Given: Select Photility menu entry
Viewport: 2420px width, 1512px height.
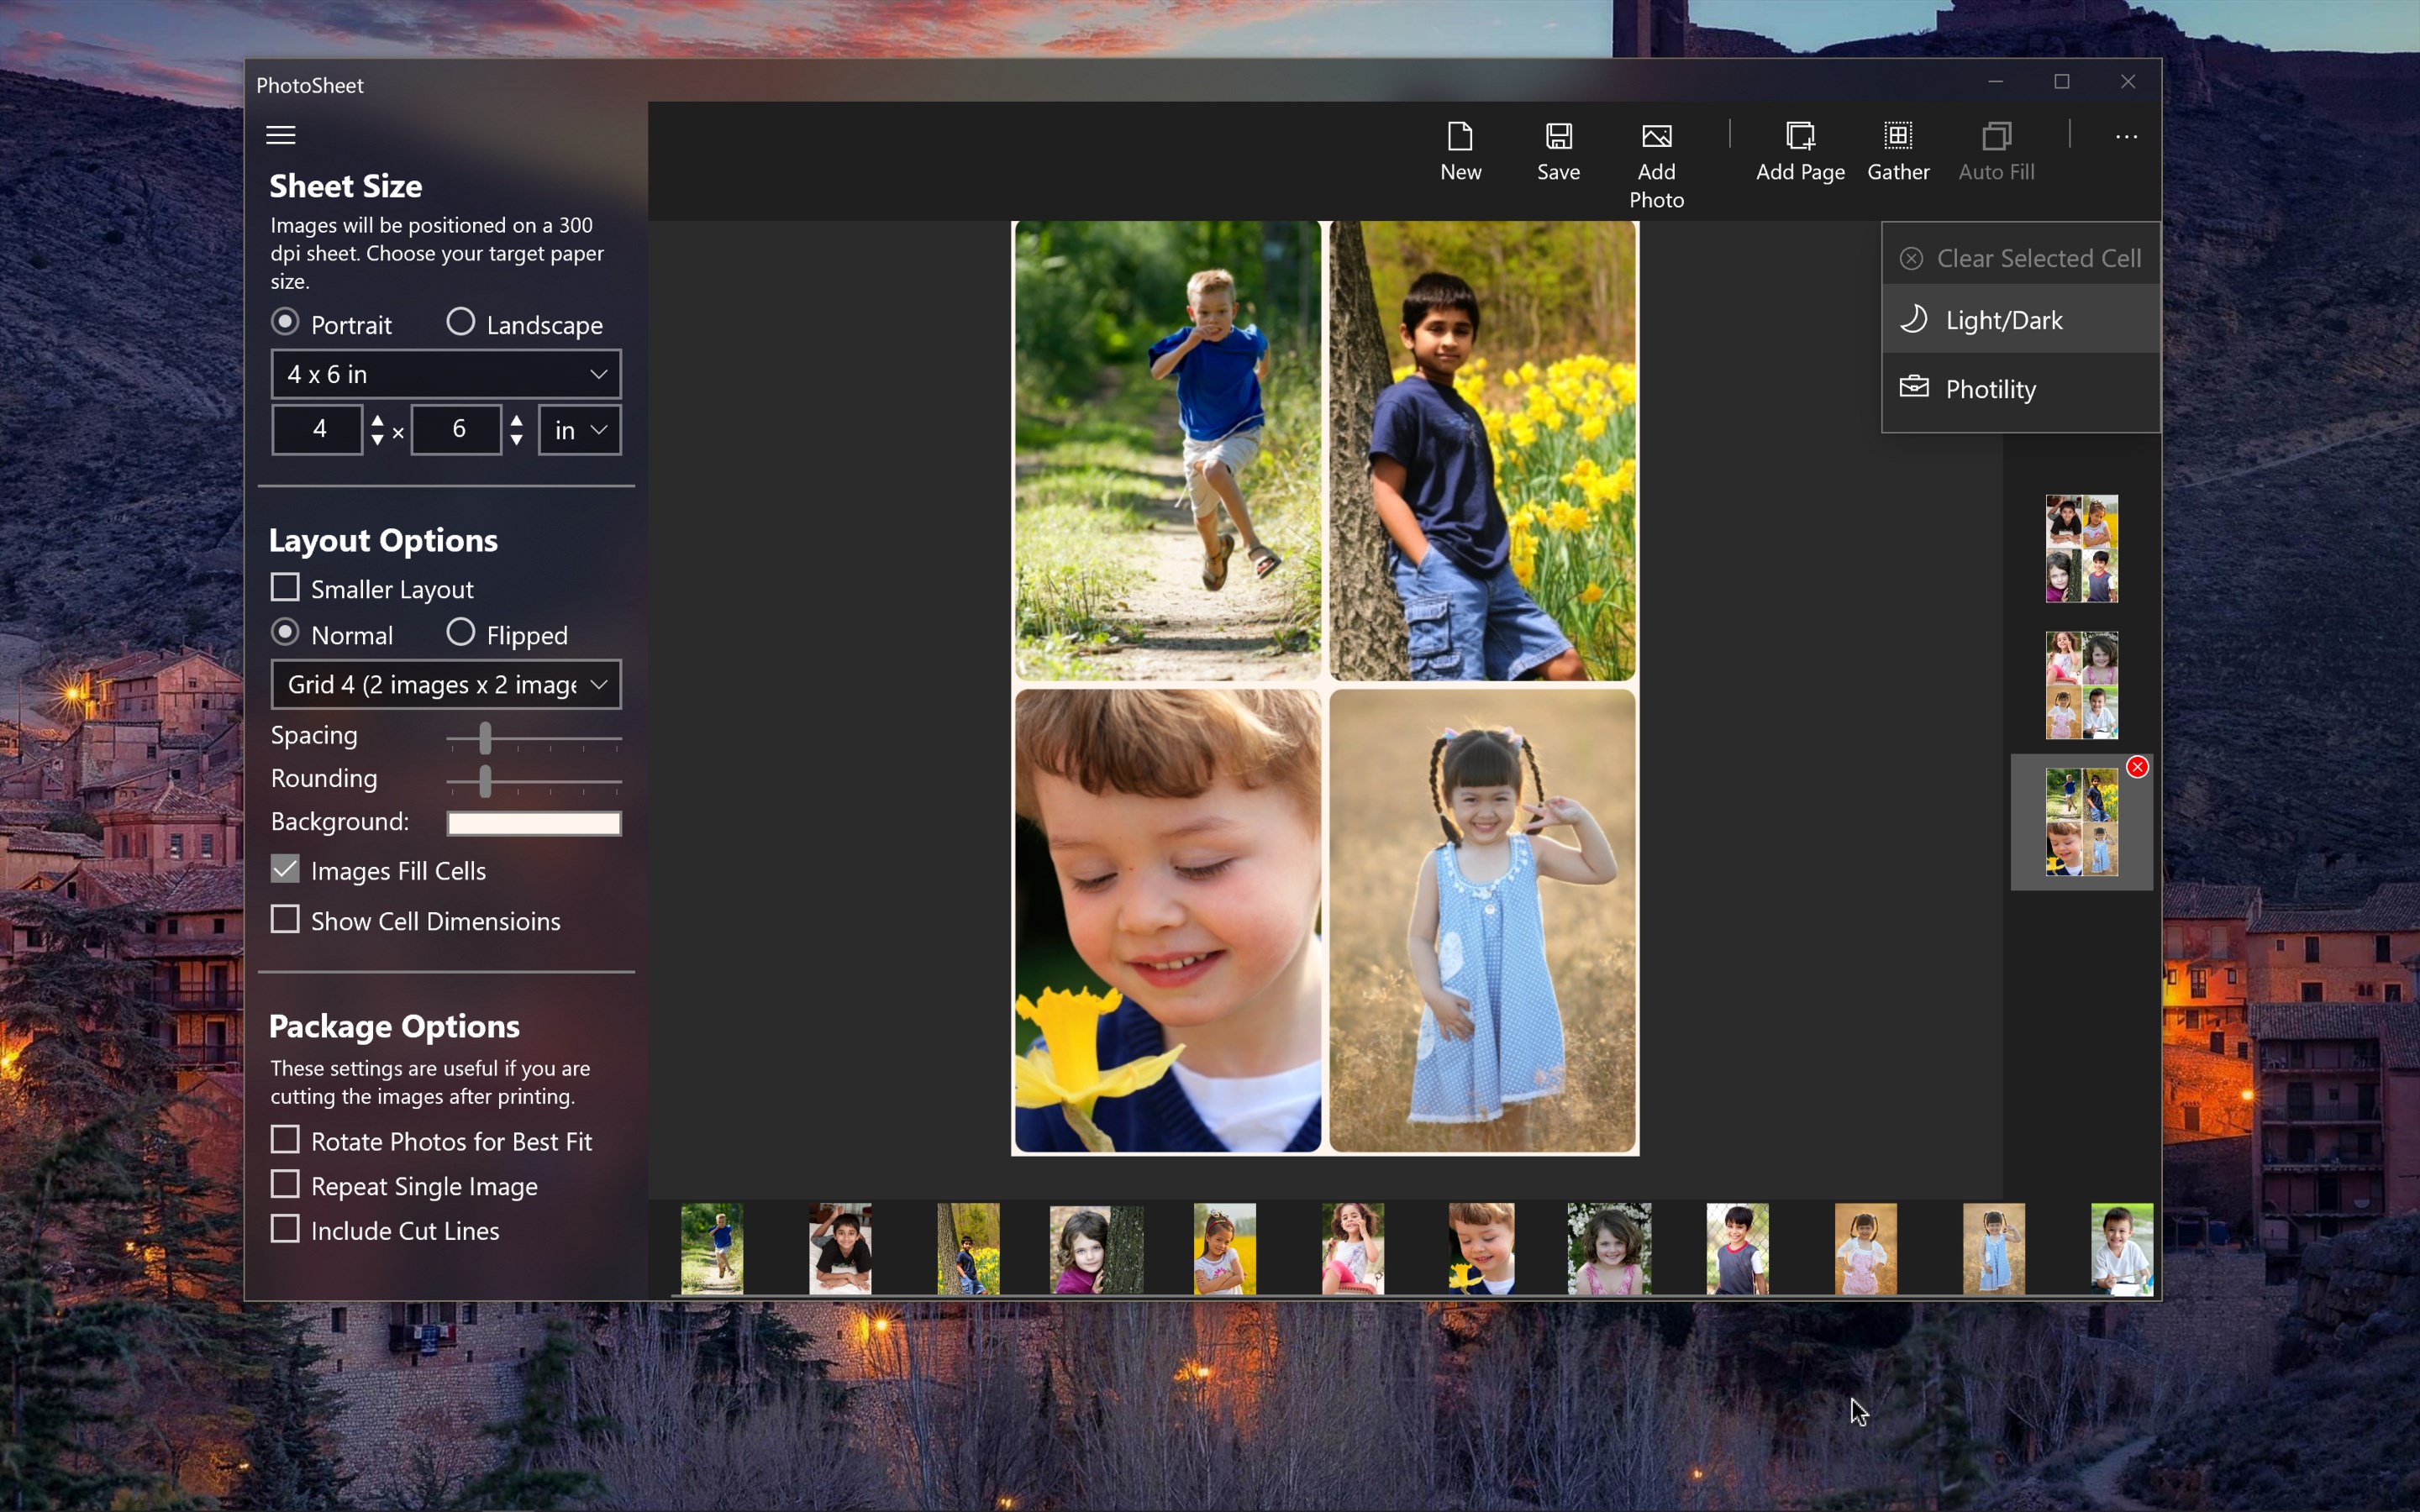Looking at the screenshot, I should click(x=1990, y=389).
